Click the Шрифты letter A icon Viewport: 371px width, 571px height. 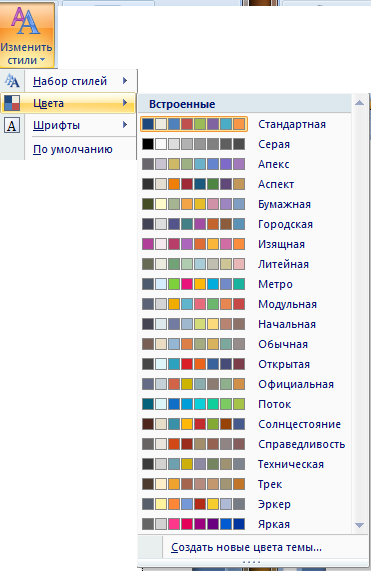pyautogui.click(x=12, y=126)
